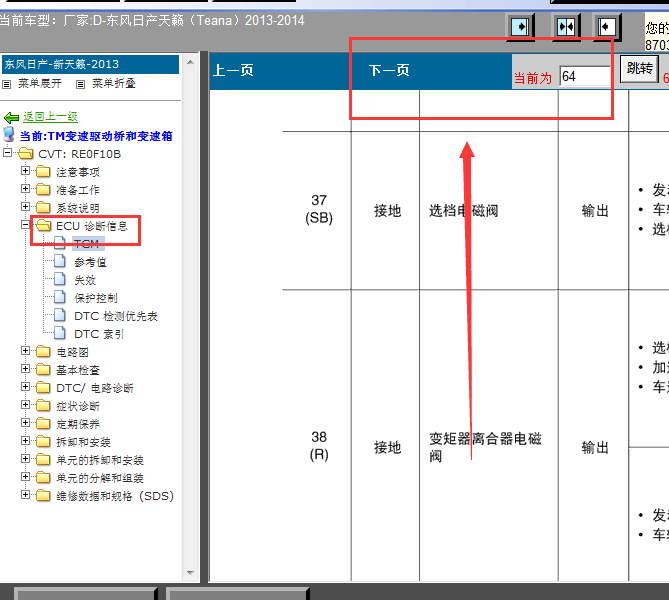The height and width of the screenshot is (600, 669).
Task: Click the third panel layout icon at top right
Action: point(608,27)
